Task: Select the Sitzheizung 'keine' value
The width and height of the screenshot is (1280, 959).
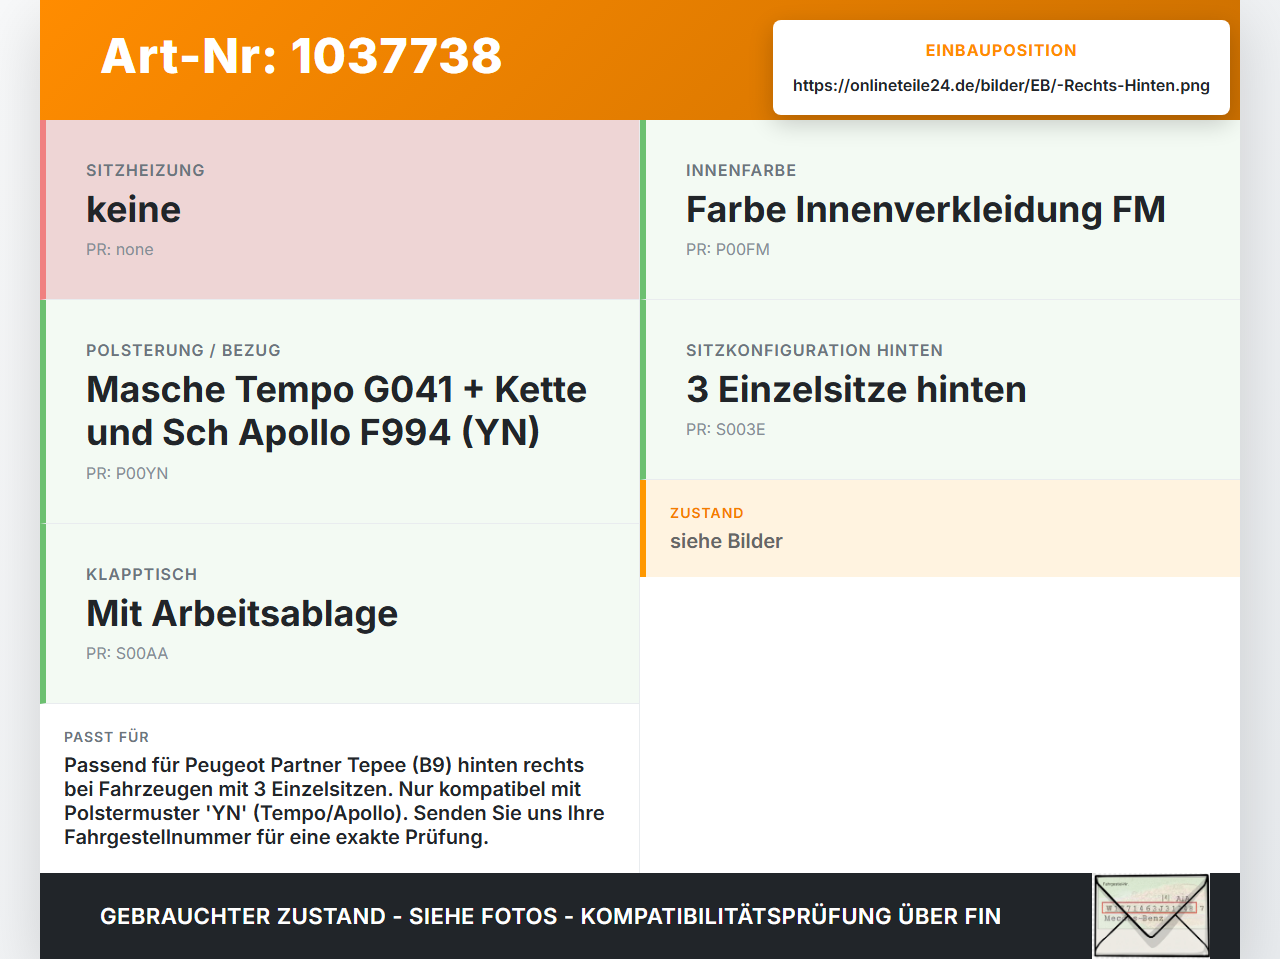Action: tap(134, 210)
